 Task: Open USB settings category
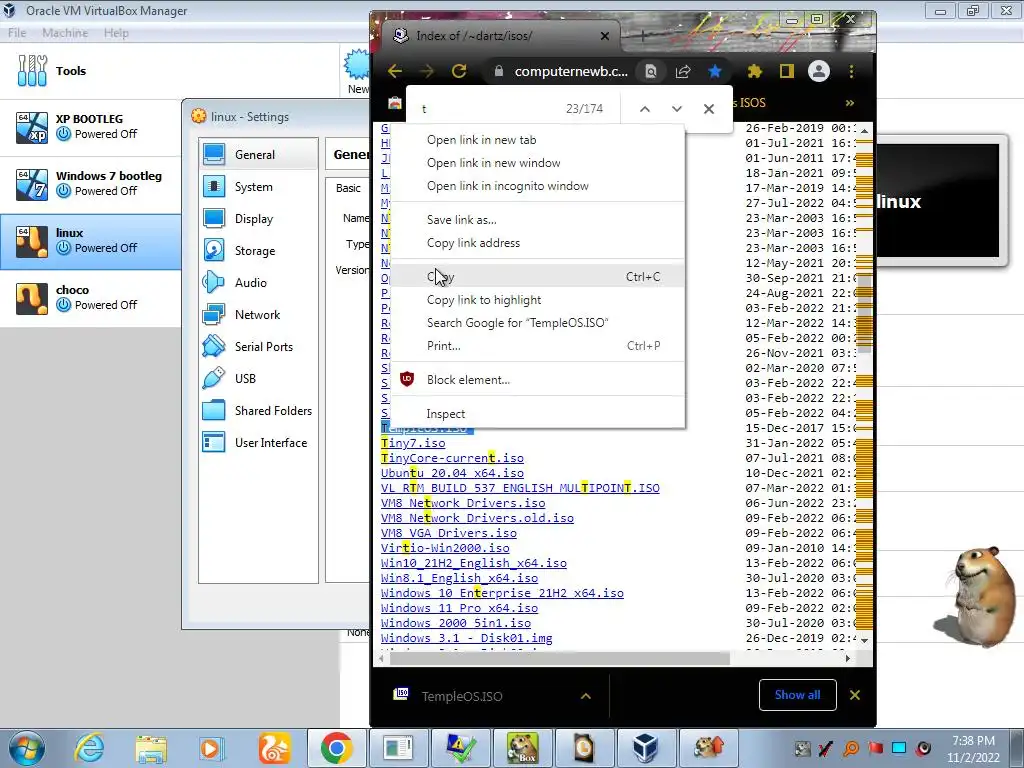[259, 379]
